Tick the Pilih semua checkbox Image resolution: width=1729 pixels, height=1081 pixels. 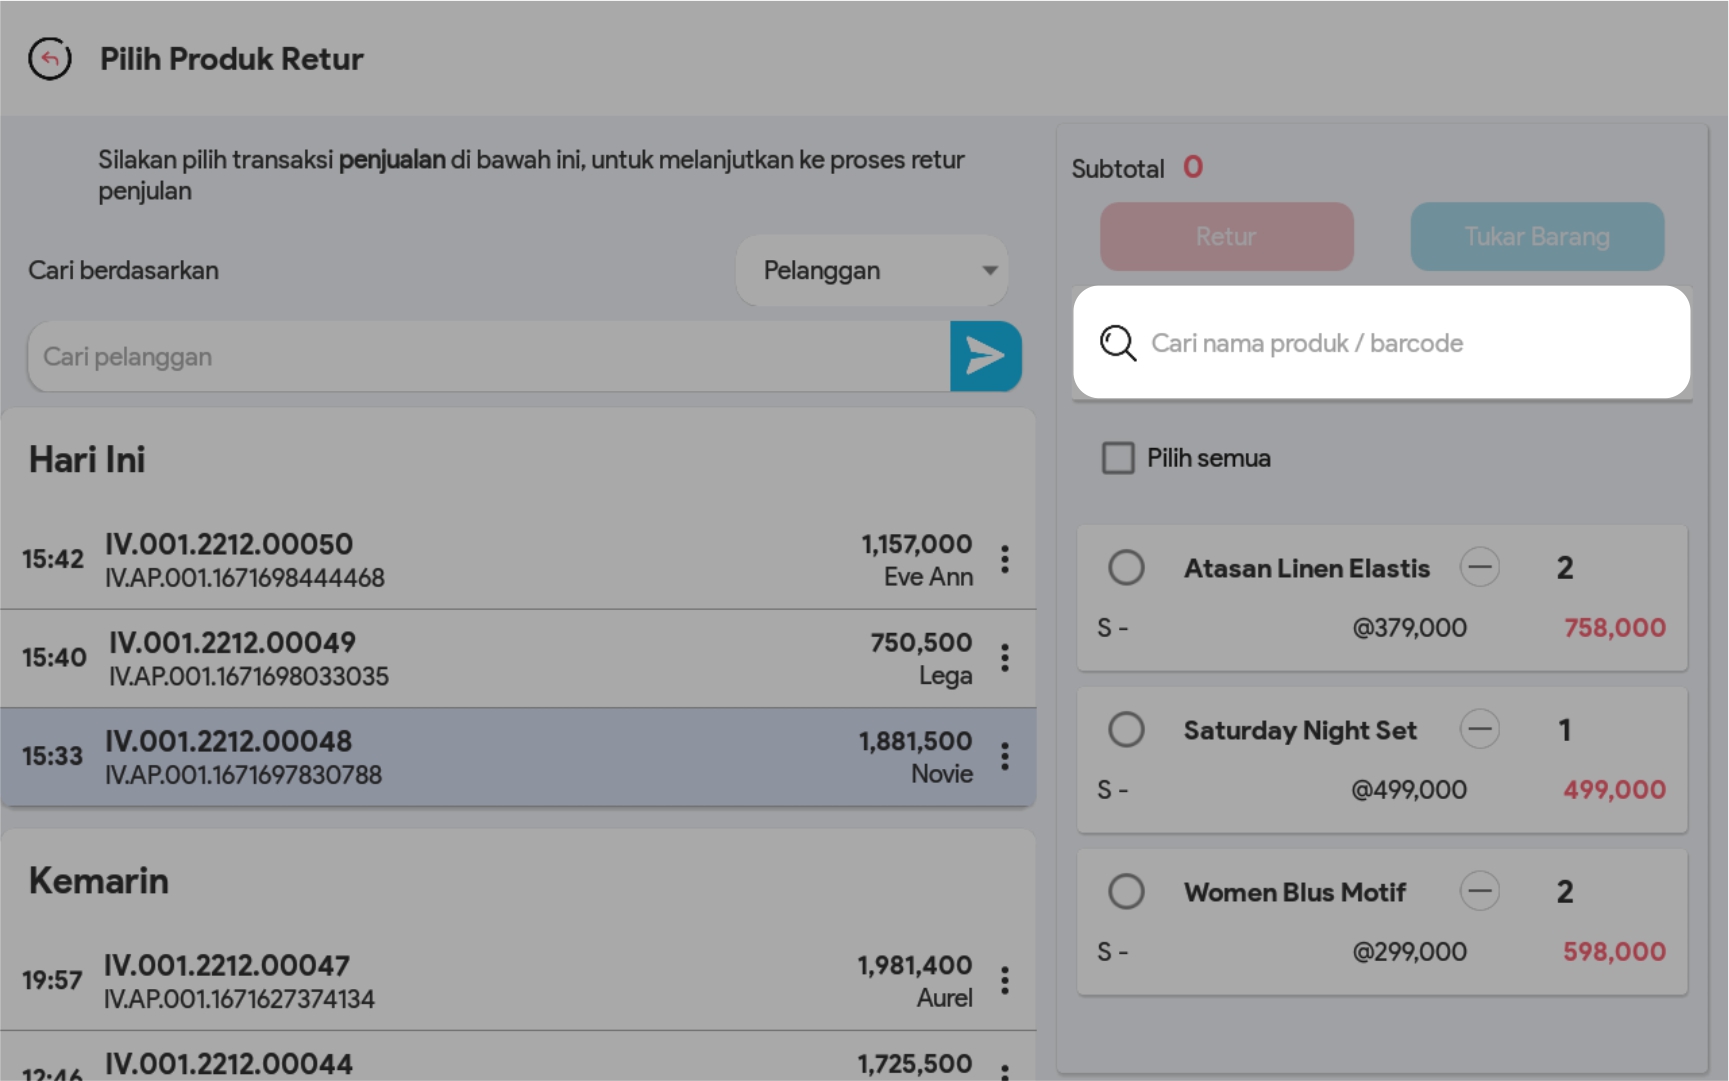1117,458
